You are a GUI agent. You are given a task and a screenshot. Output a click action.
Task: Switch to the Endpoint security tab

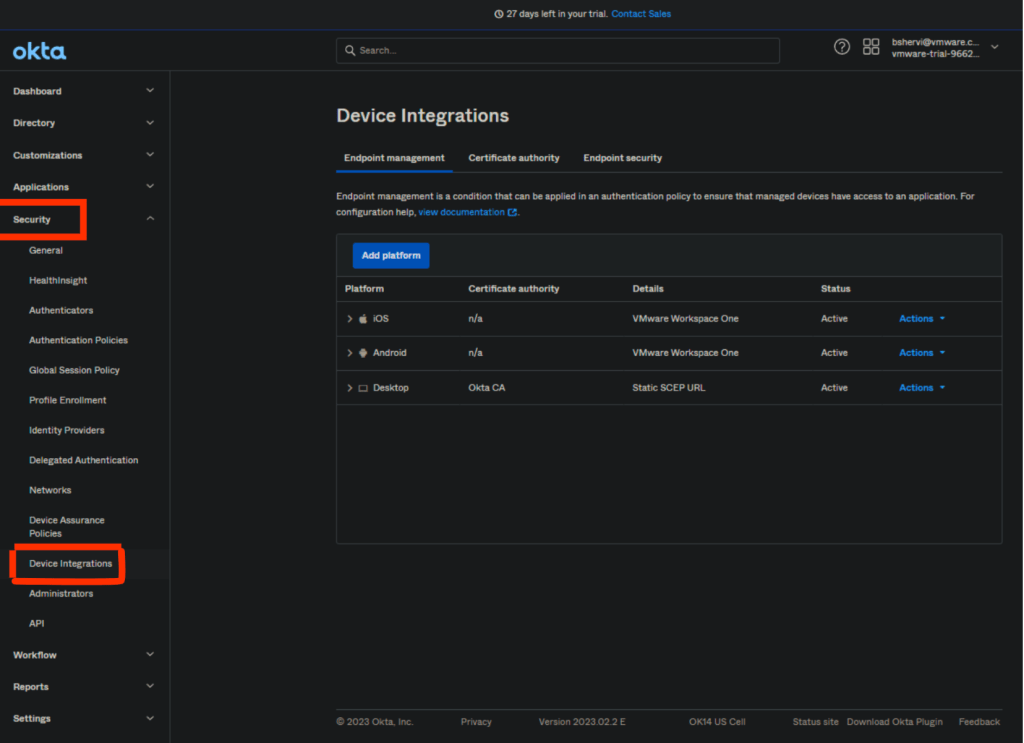coord(622,158)
